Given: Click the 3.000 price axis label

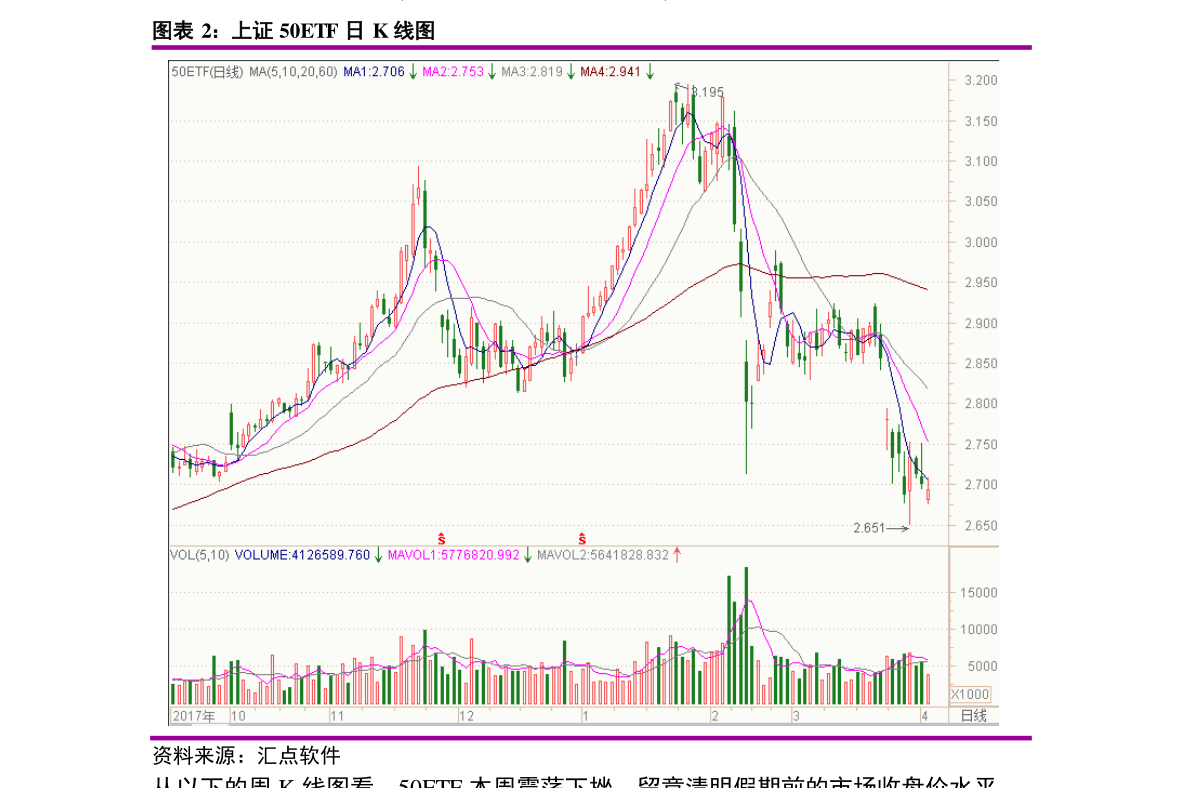Looking at the screenshot, I should (976, 242).
